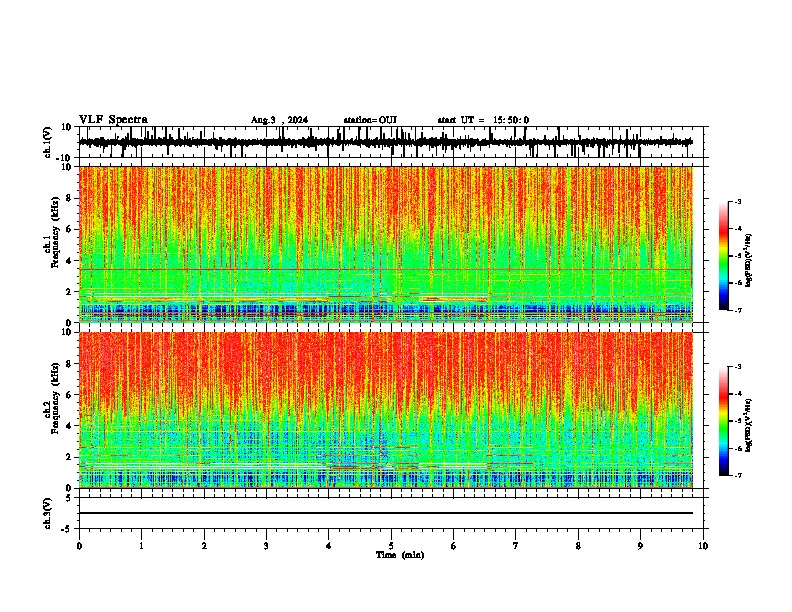
Task: Click the "8" kHz tick on ch.2 axis
Action: tap(70, 364)
